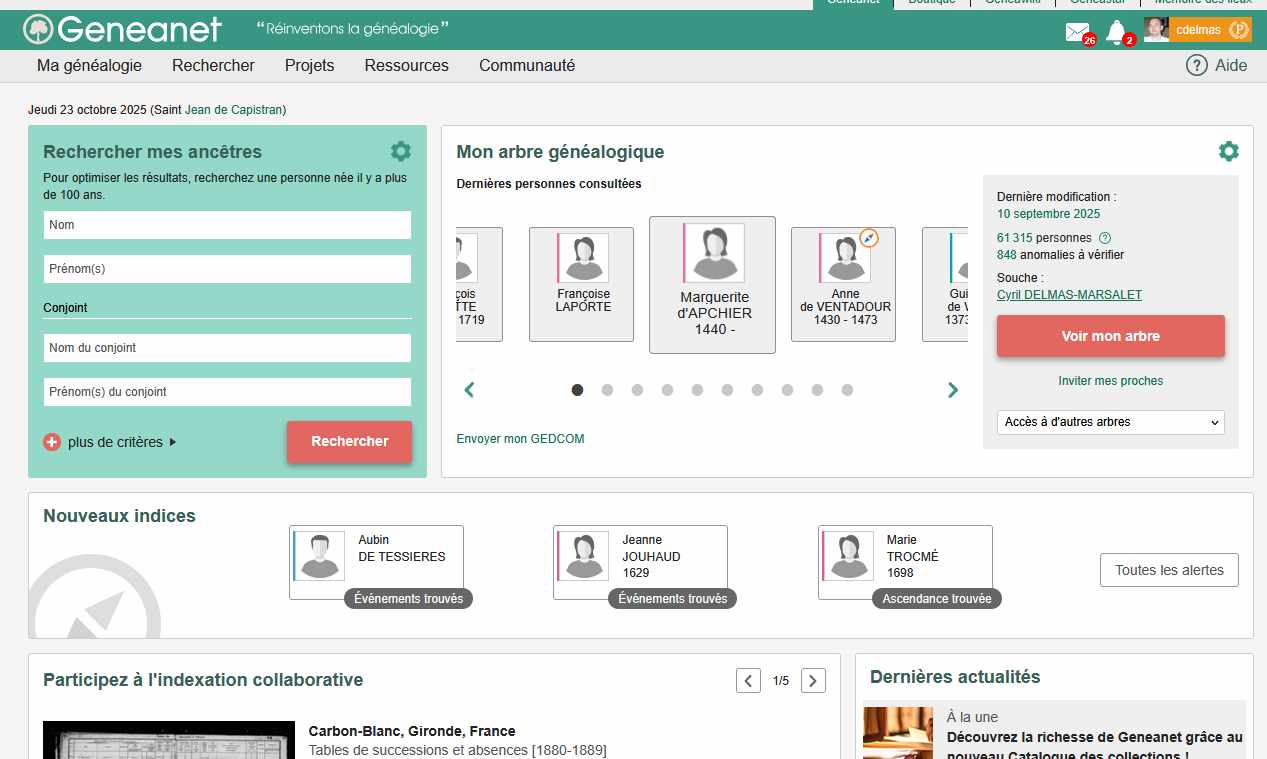
Task: Open the Communauté menu
Action: point(526,65)
